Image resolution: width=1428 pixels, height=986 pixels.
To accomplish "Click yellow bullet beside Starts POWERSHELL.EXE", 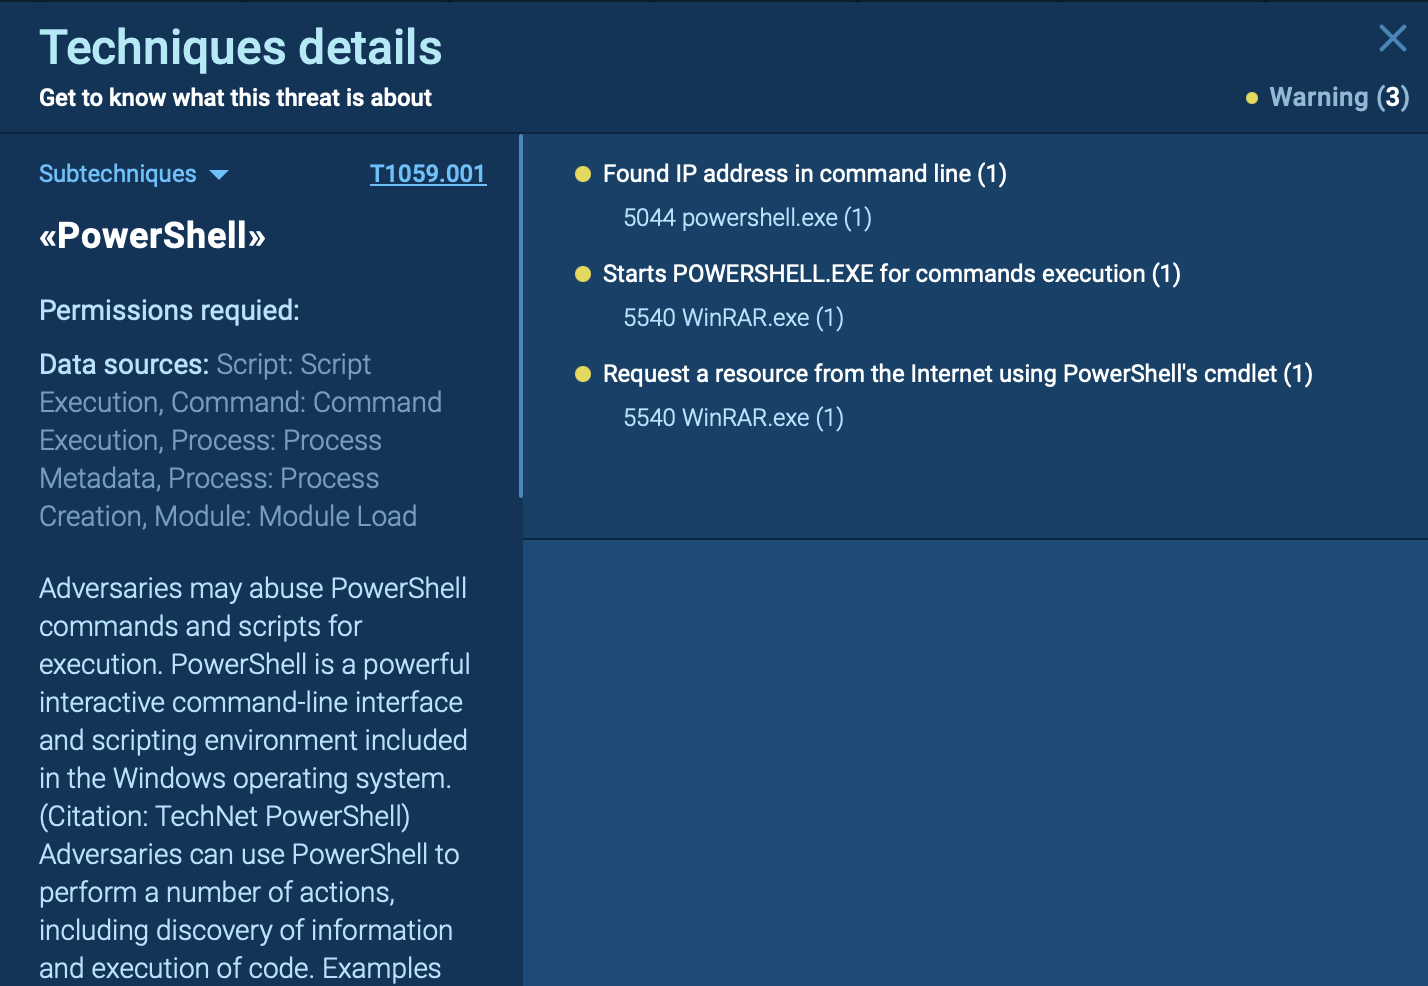I will click(x=583, y=274).
